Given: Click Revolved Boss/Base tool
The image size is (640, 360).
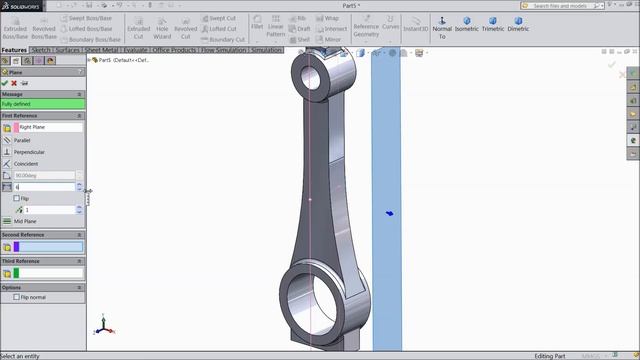Looking at the screenshot, I should [x=44, y=28].
